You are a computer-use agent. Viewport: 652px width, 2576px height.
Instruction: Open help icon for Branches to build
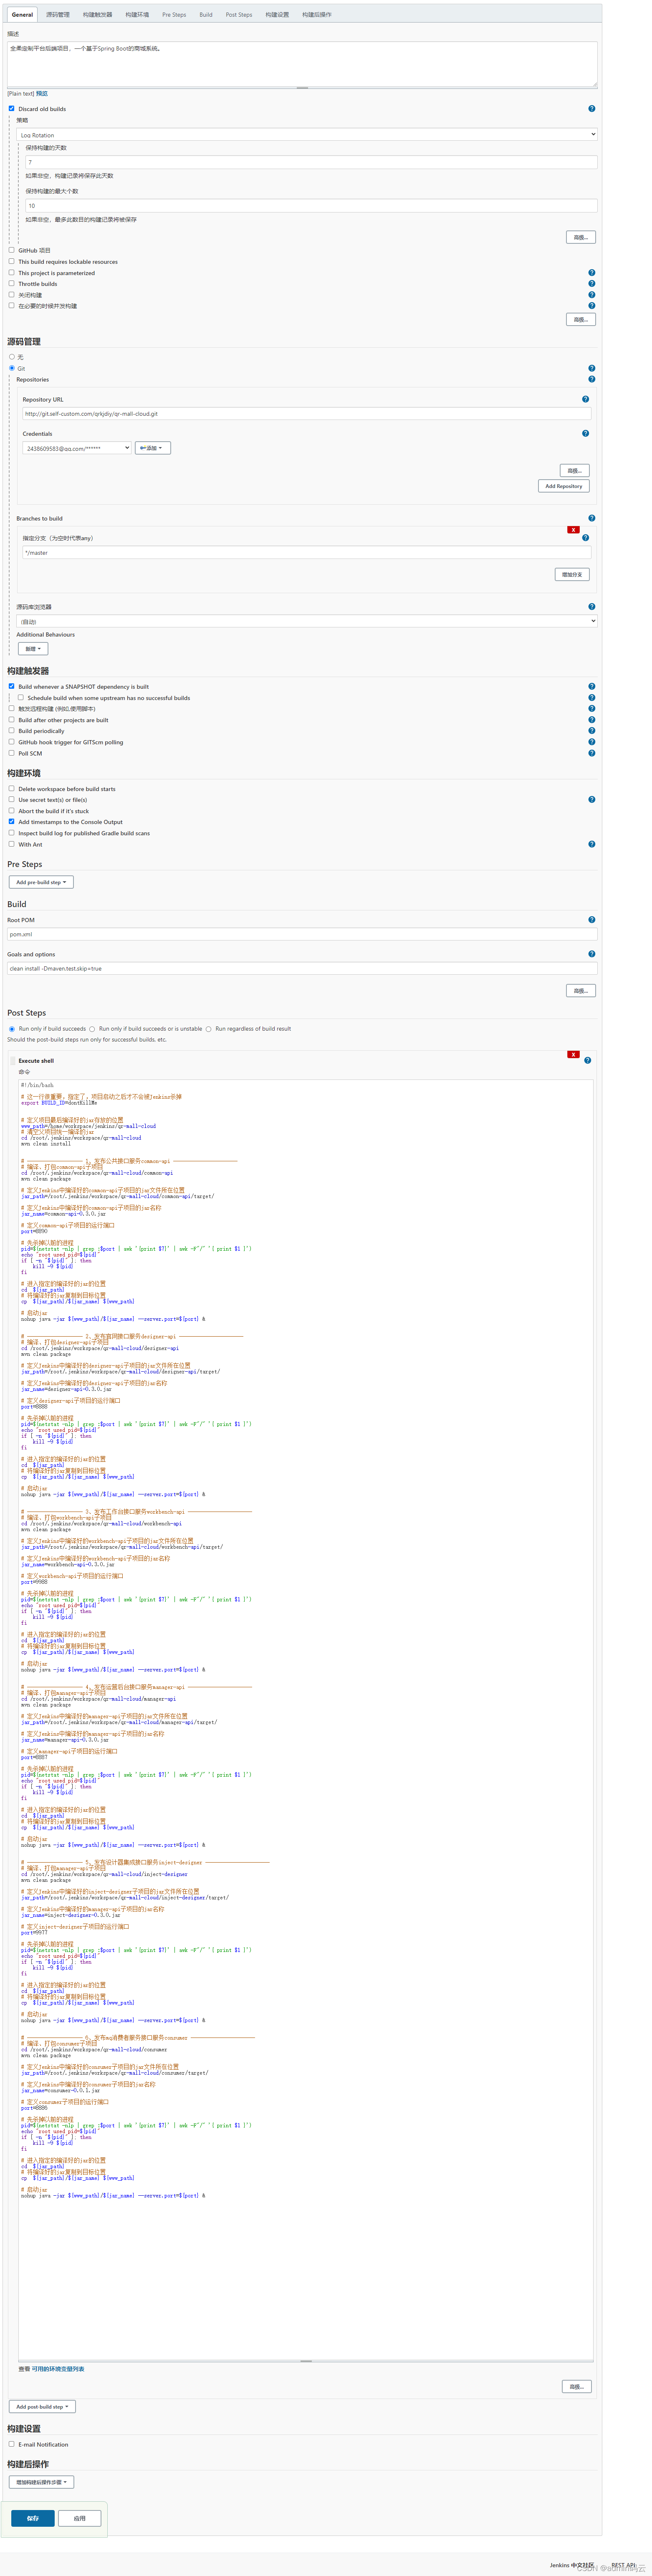(x=591, y=518)
